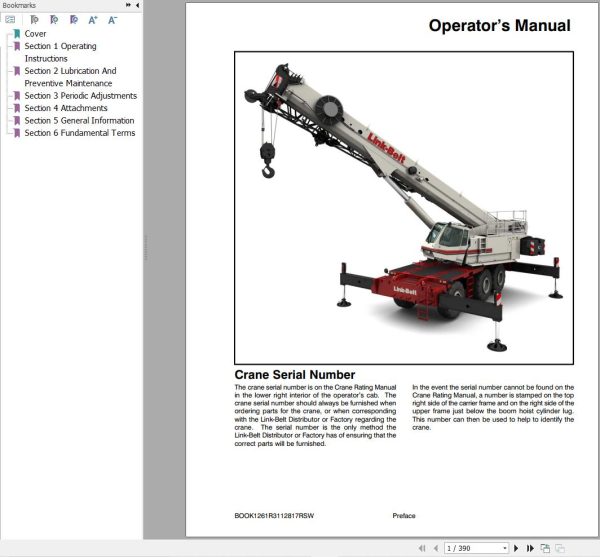Click the BOOK1261R3112817RSW footer text
The height and width of the screenshot is (557, 600).
click(274, 516)
